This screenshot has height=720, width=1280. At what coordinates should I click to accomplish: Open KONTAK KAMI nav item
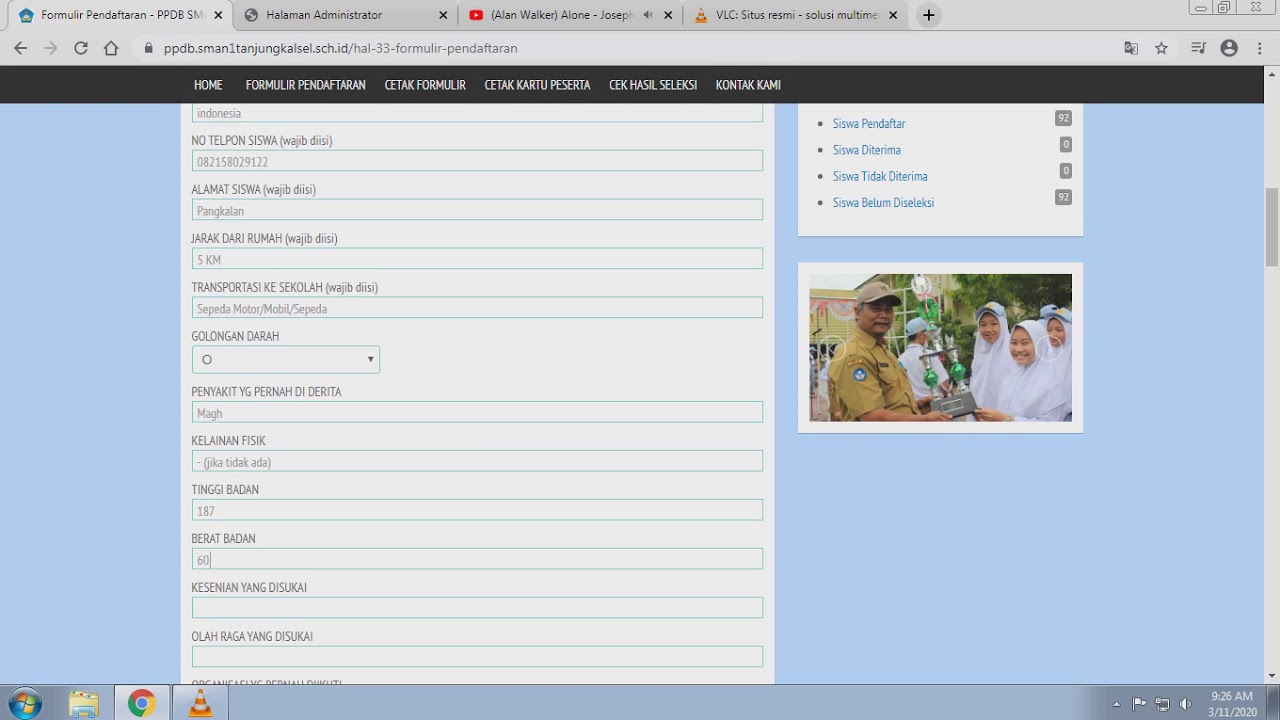pyautogui.click(x=748, y=85)
